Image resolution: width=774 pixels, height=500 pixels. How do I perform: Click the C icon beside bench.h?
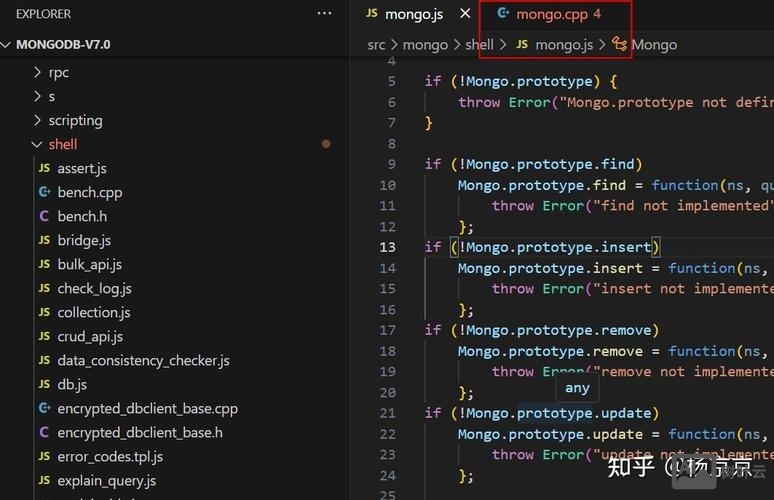(44, 216)
